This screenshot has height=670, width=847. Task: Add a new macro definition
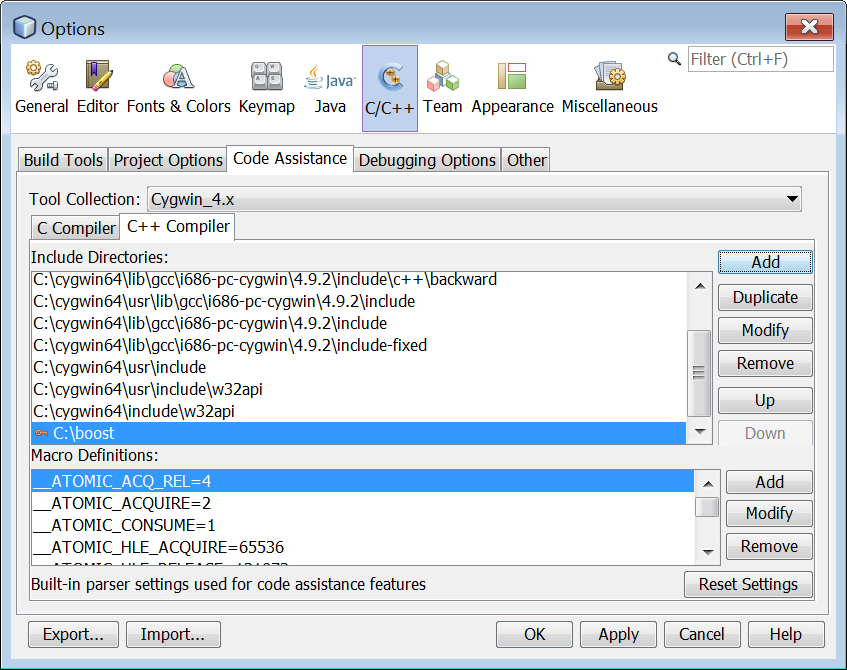(769, 482)
